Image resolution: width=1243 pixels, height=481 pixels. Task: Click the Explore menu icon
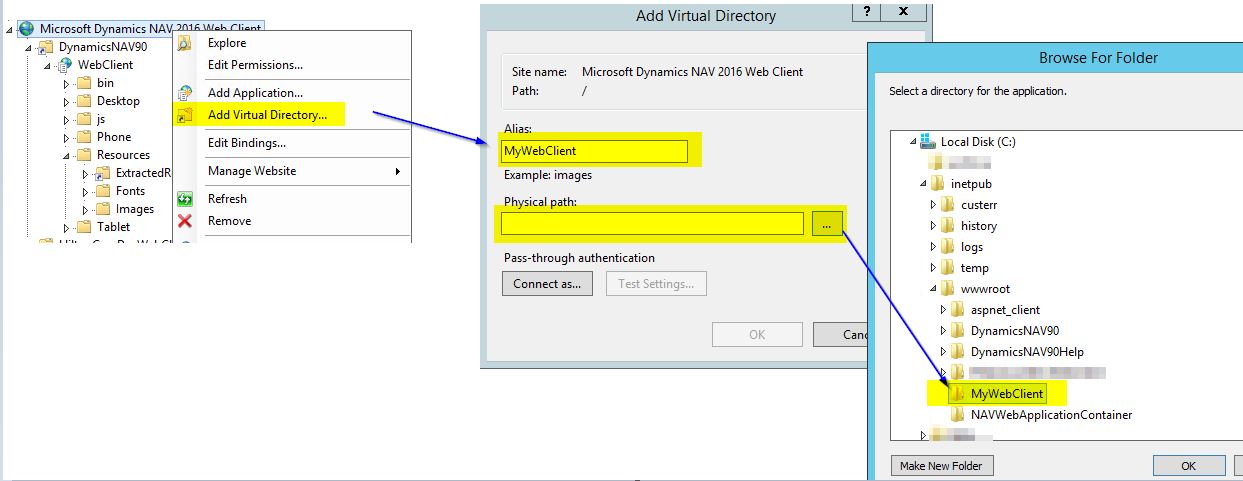pyautogui.click(x=184, y=43)
